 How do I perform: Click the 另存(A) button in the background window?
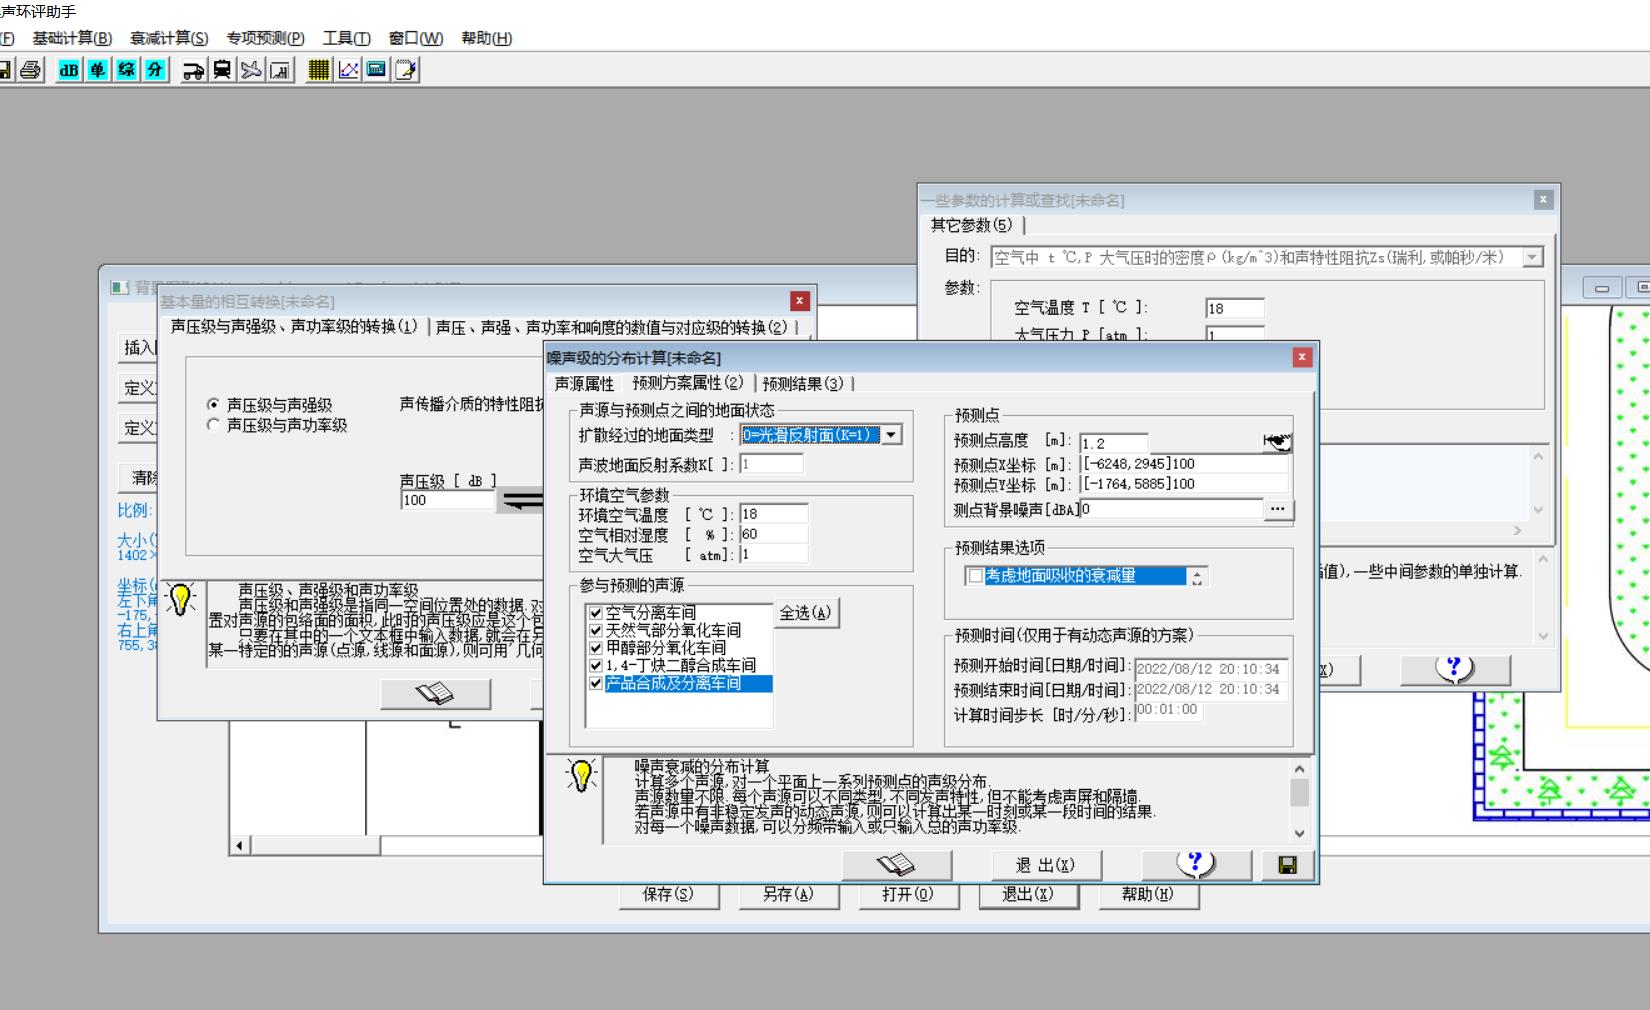pyautogui.click(x=788, y=895)
